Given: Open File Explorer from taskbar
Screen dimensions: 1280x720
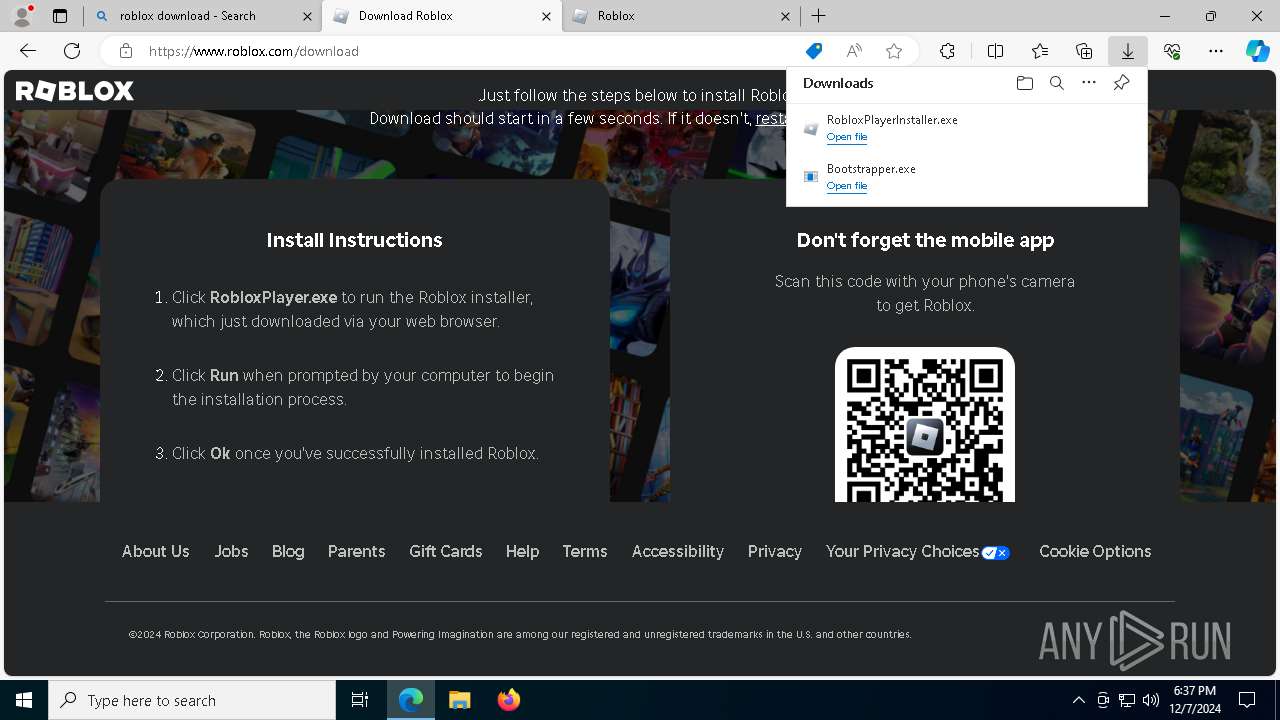Looking at the screenshot, I should pos(460,700).
